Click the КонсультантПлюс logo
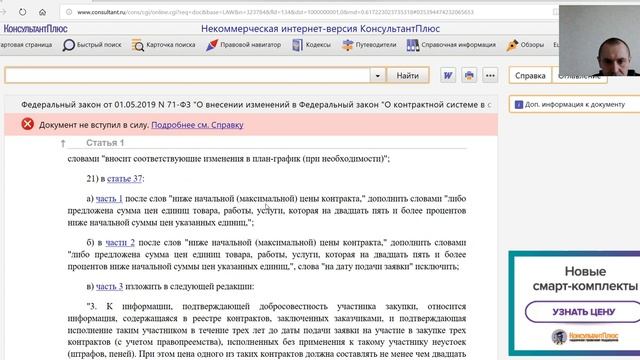Image resolution: width=640 pixels, height=360 pixels. point(36,29)
